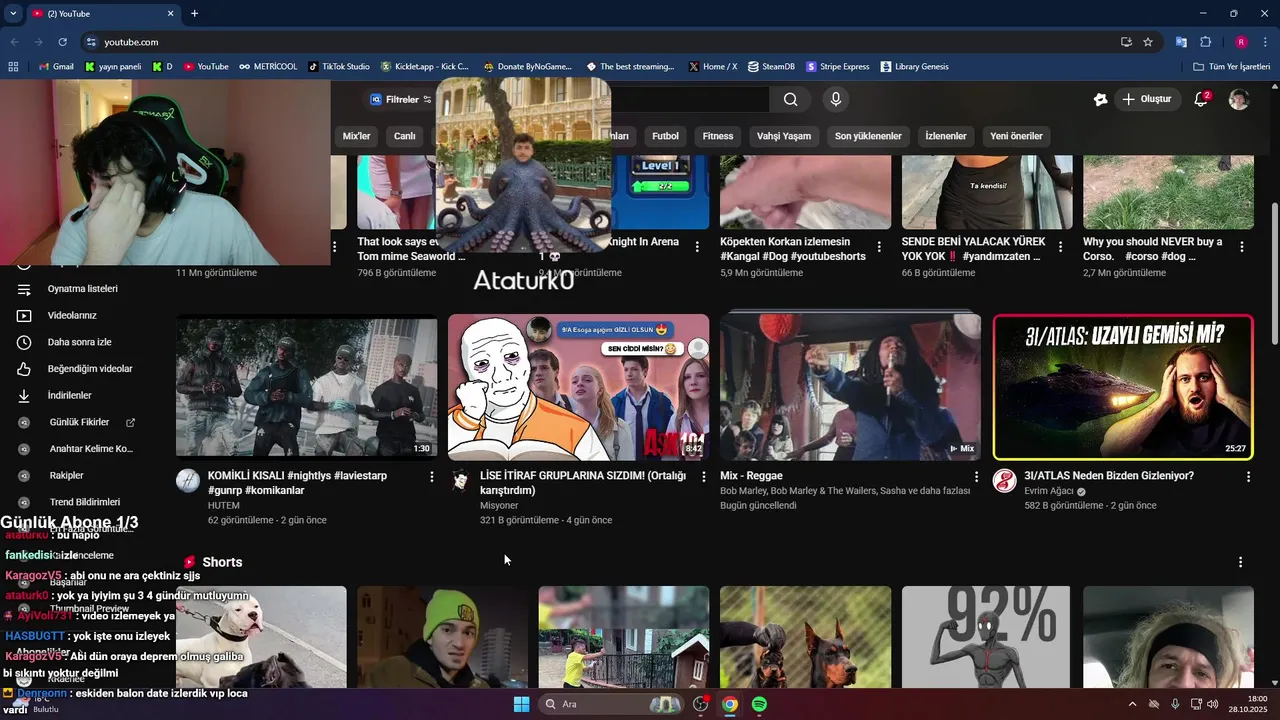This screenshot has height=720, width=1280.
Task: Start voice search with the microphone icon
Action: point(836,99)
